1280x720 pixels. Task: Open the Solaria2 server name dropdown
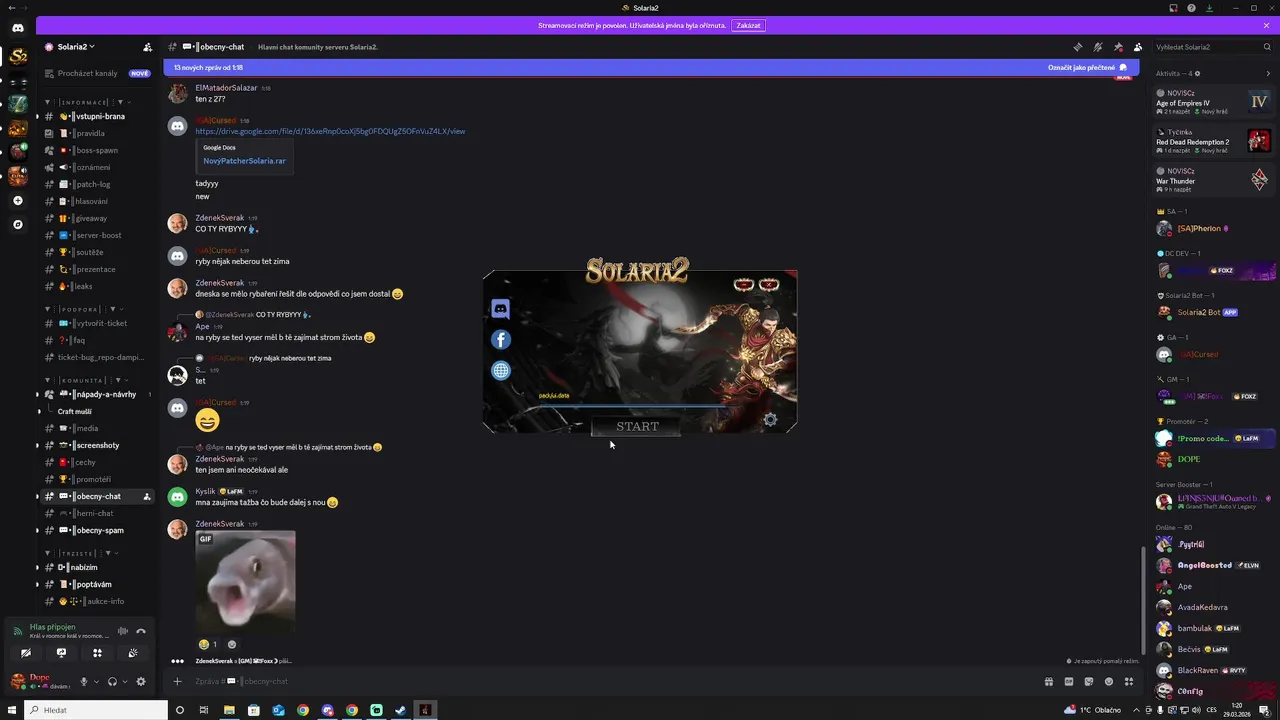[x=76, y=47]
